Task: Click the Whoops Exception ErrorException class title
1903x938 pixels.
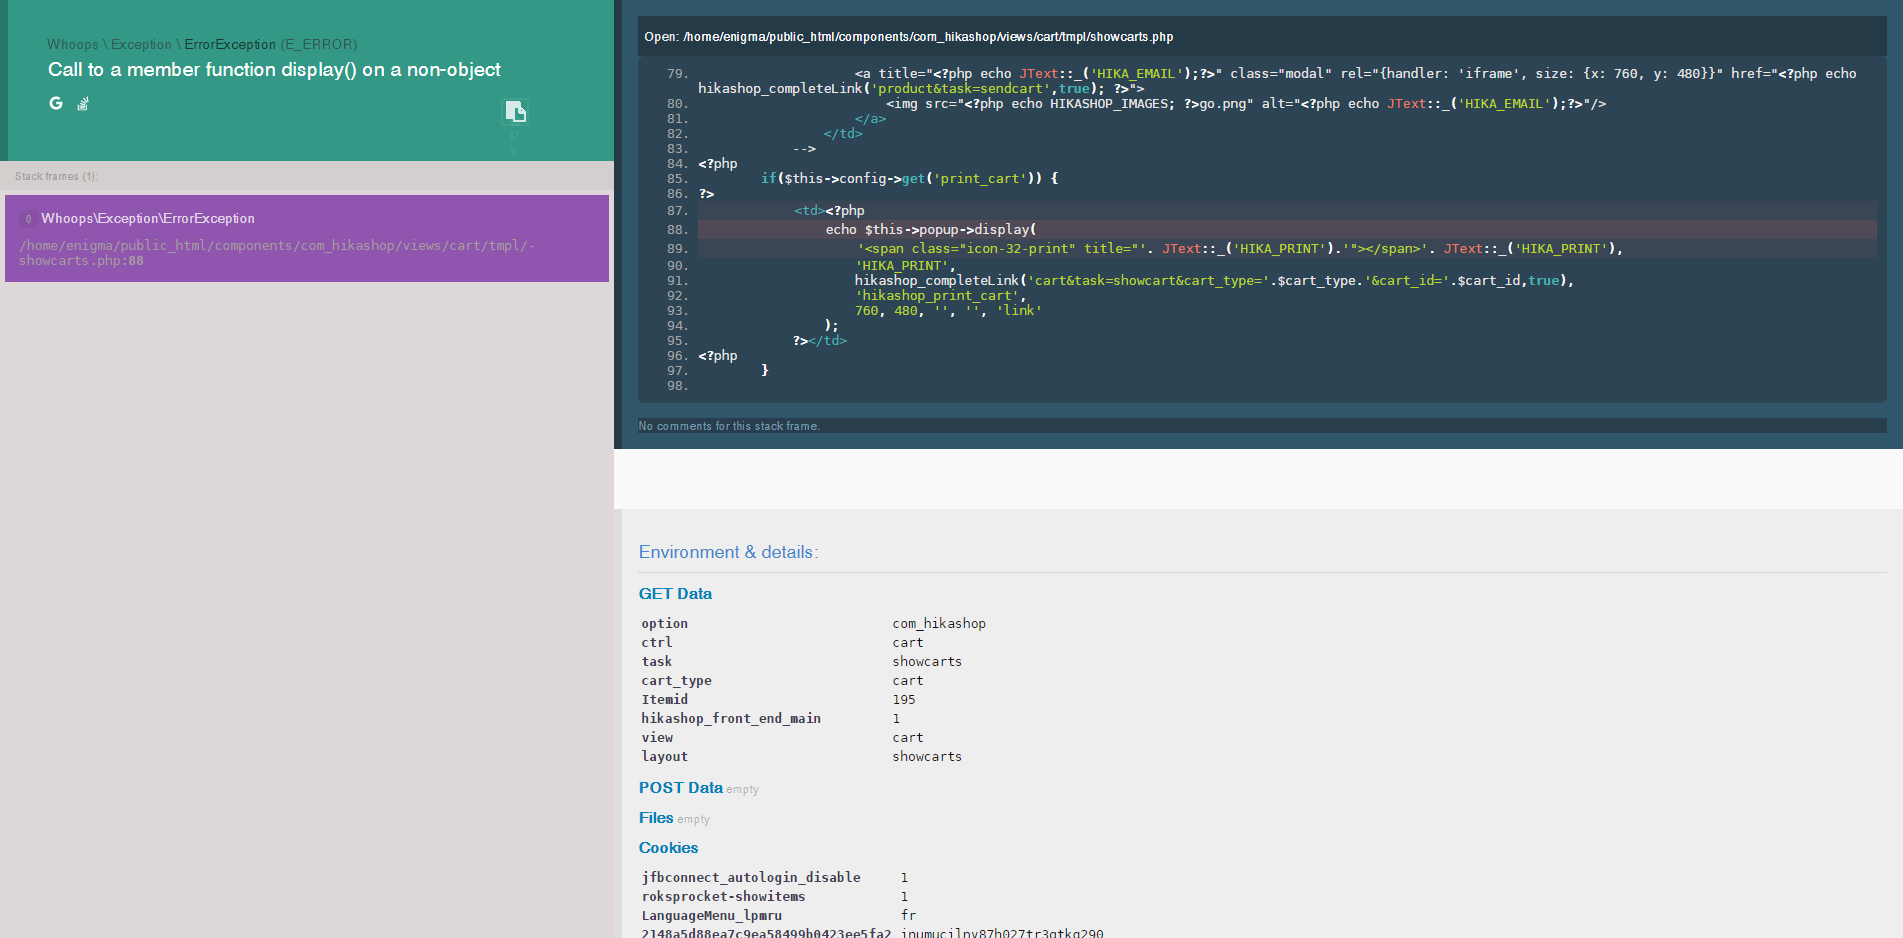Action: (201, 44)
